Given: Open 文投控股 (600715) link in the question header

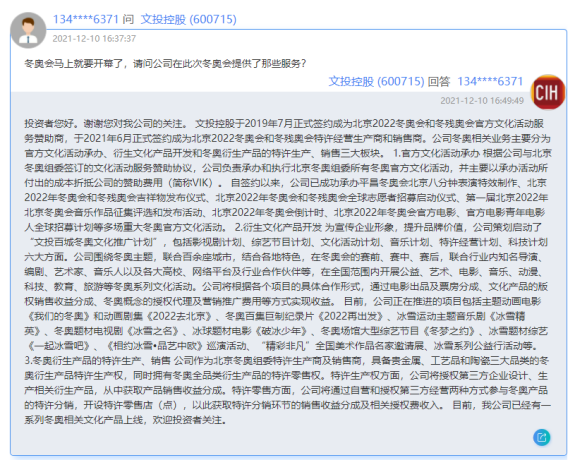Looking at the screenshot, I should 188,19.
